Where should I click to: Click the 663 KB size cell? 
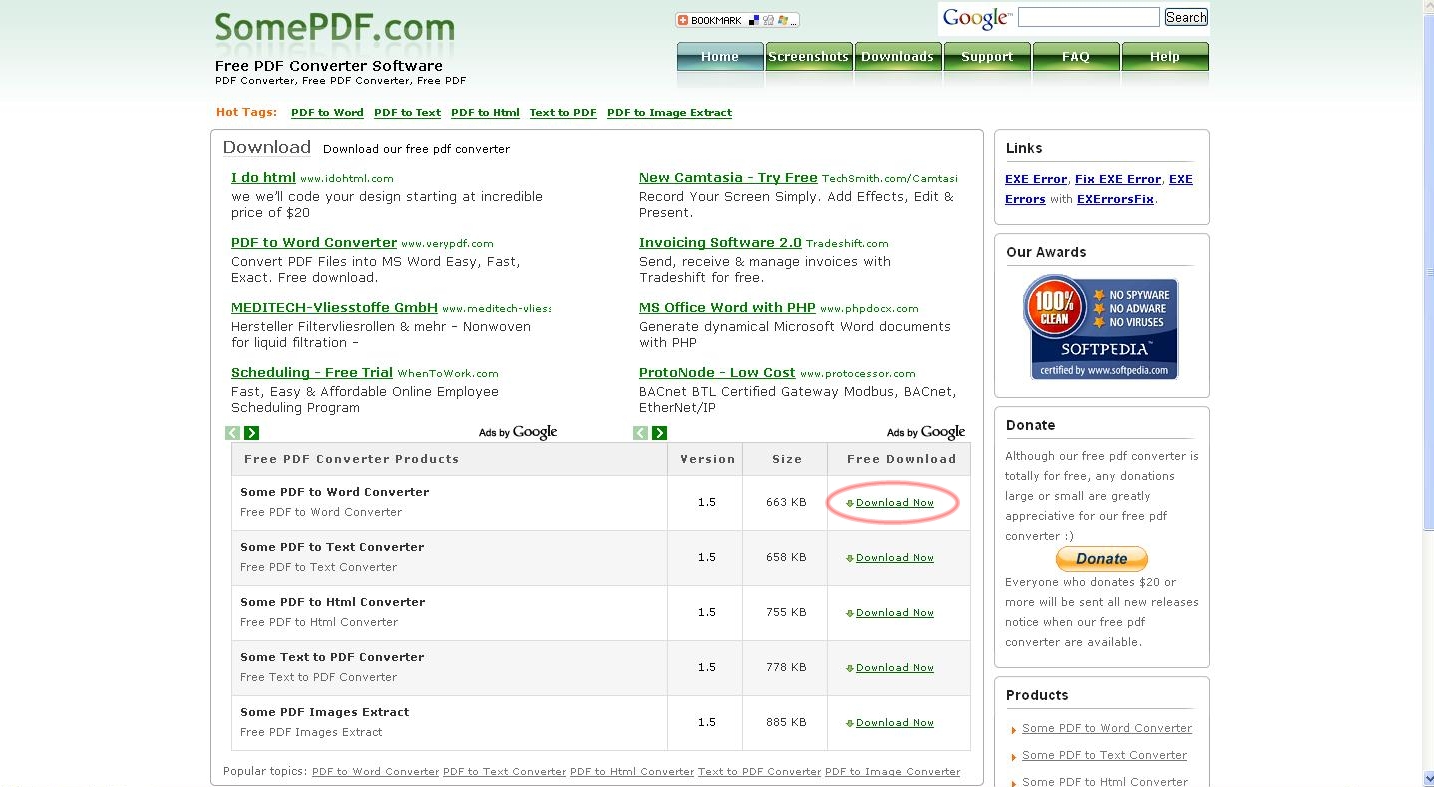point(786,502)
